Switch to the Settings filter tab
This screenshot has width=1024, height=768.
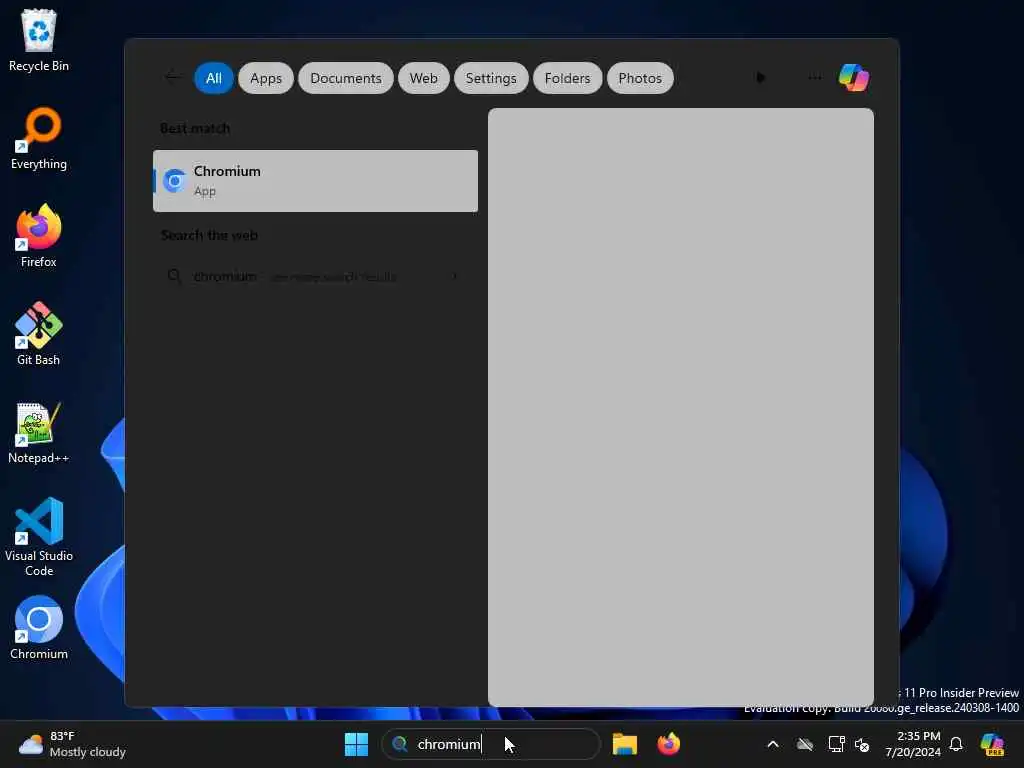pyautogui.click(x=491, y=78)
